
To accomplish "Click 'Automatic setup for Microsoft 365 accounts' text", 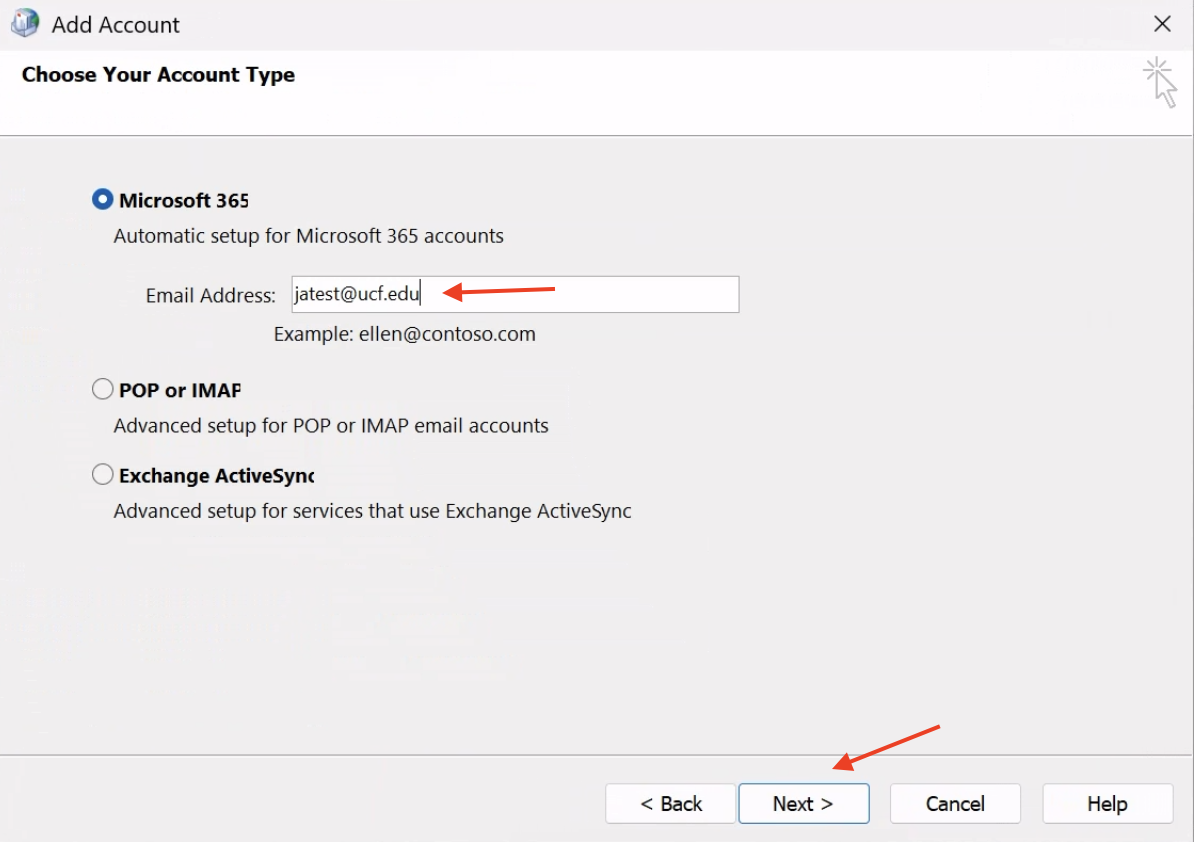I will tap(308, 236).
